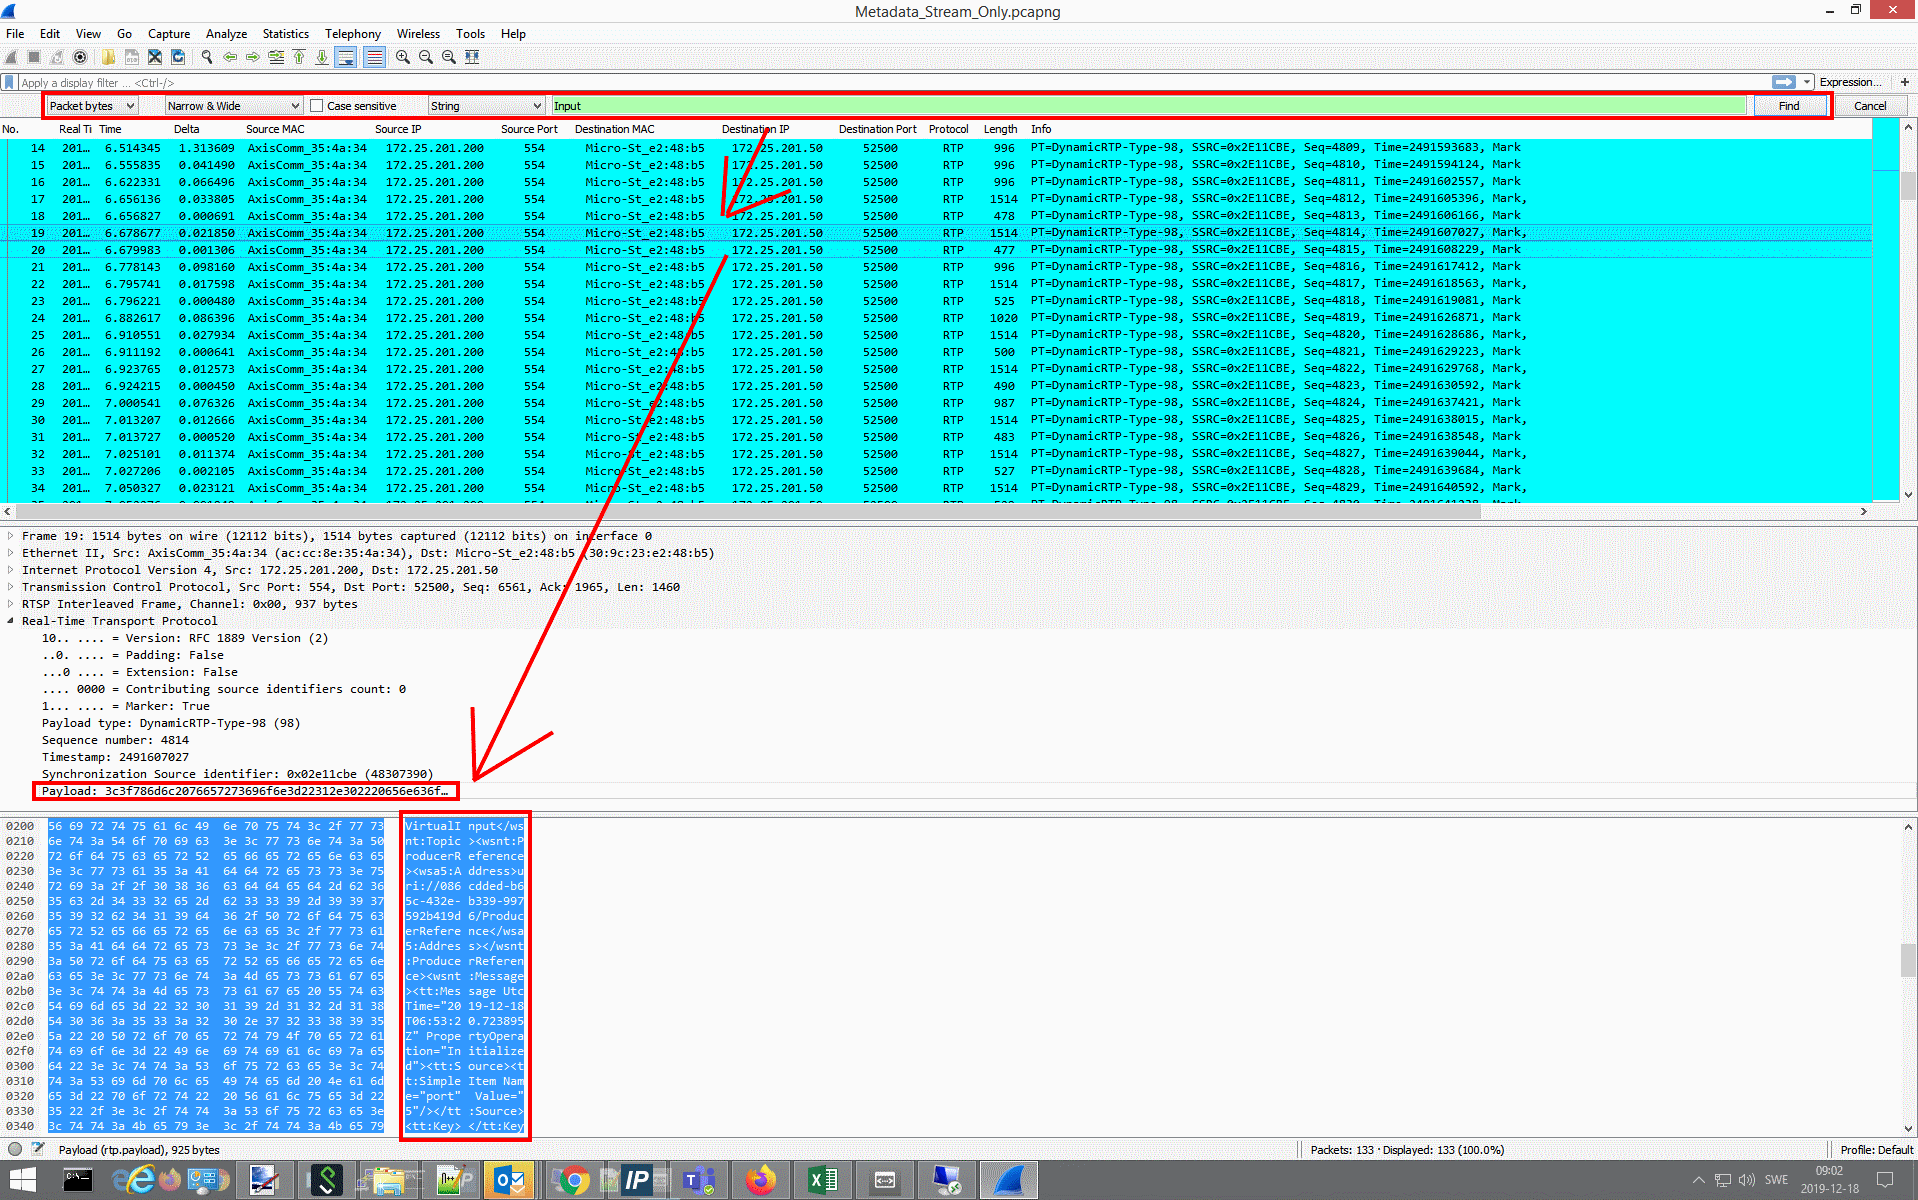Sort packets by the Length column header
1918x1200 pixels.
click(1000, 129)
